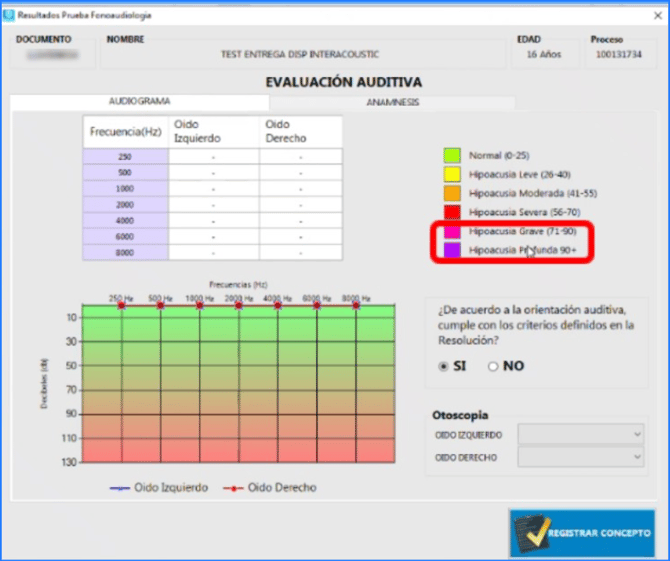Open the Oído Derecho otoscopia dropdown

(581, 457)
